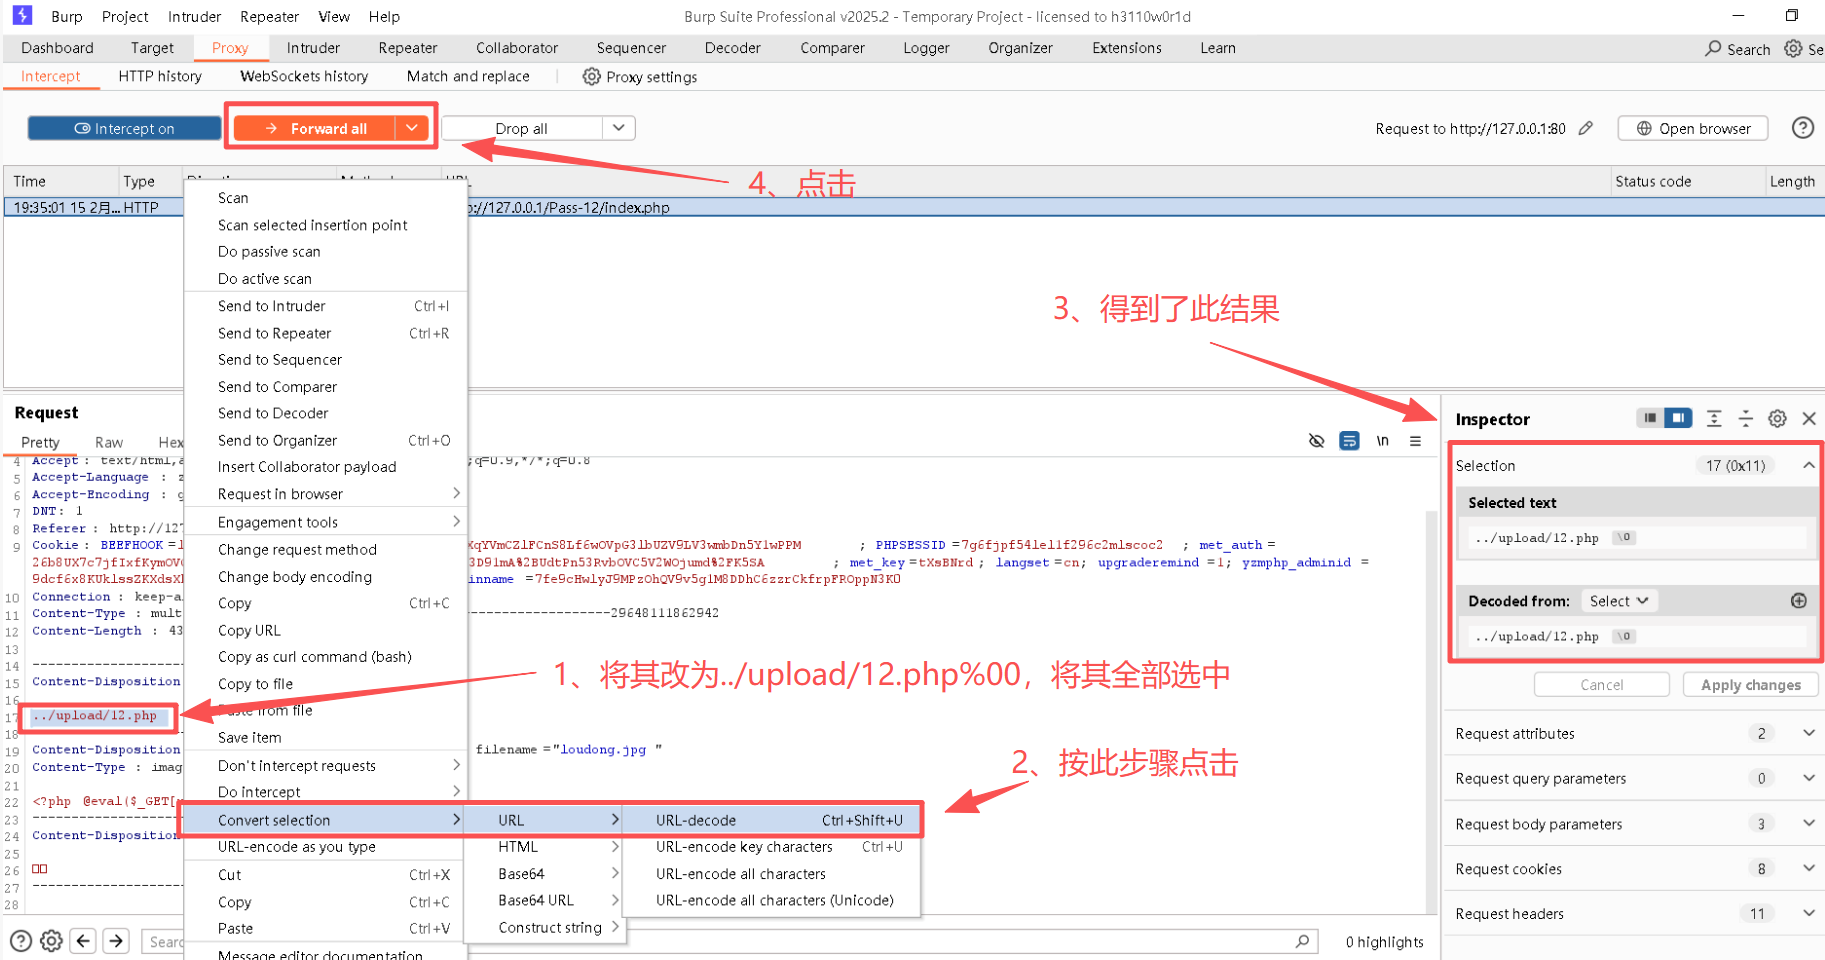Select Send to Repeater menu item
The image size is (1825, 960).
click(x=326, y=333)
